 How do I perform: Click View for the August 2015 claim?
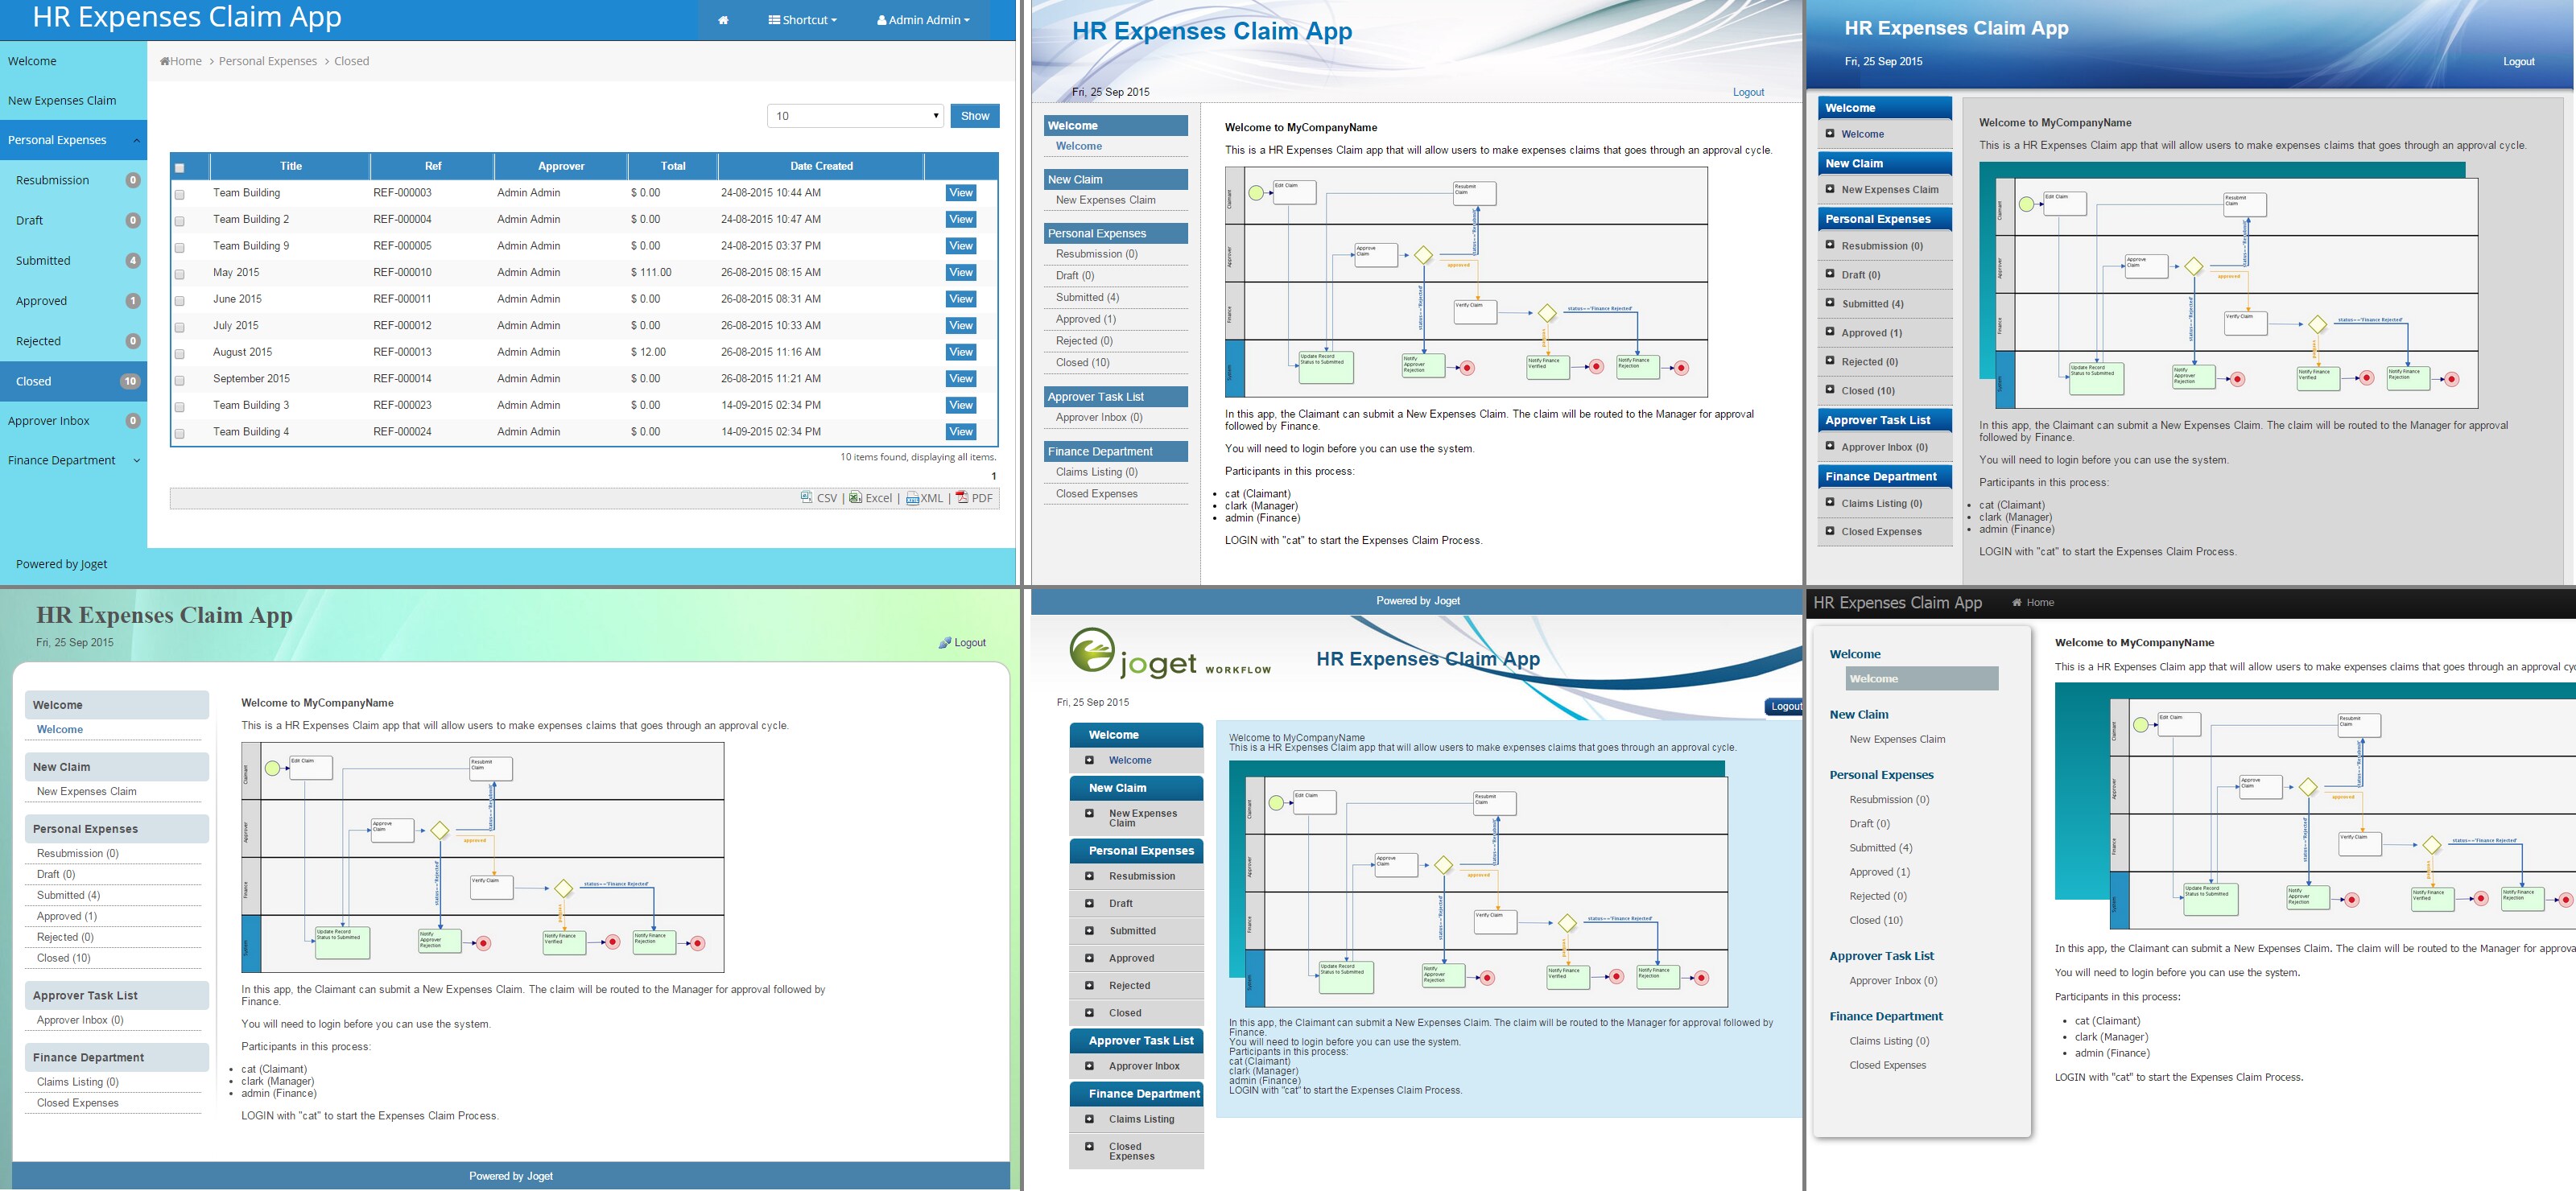960,352
